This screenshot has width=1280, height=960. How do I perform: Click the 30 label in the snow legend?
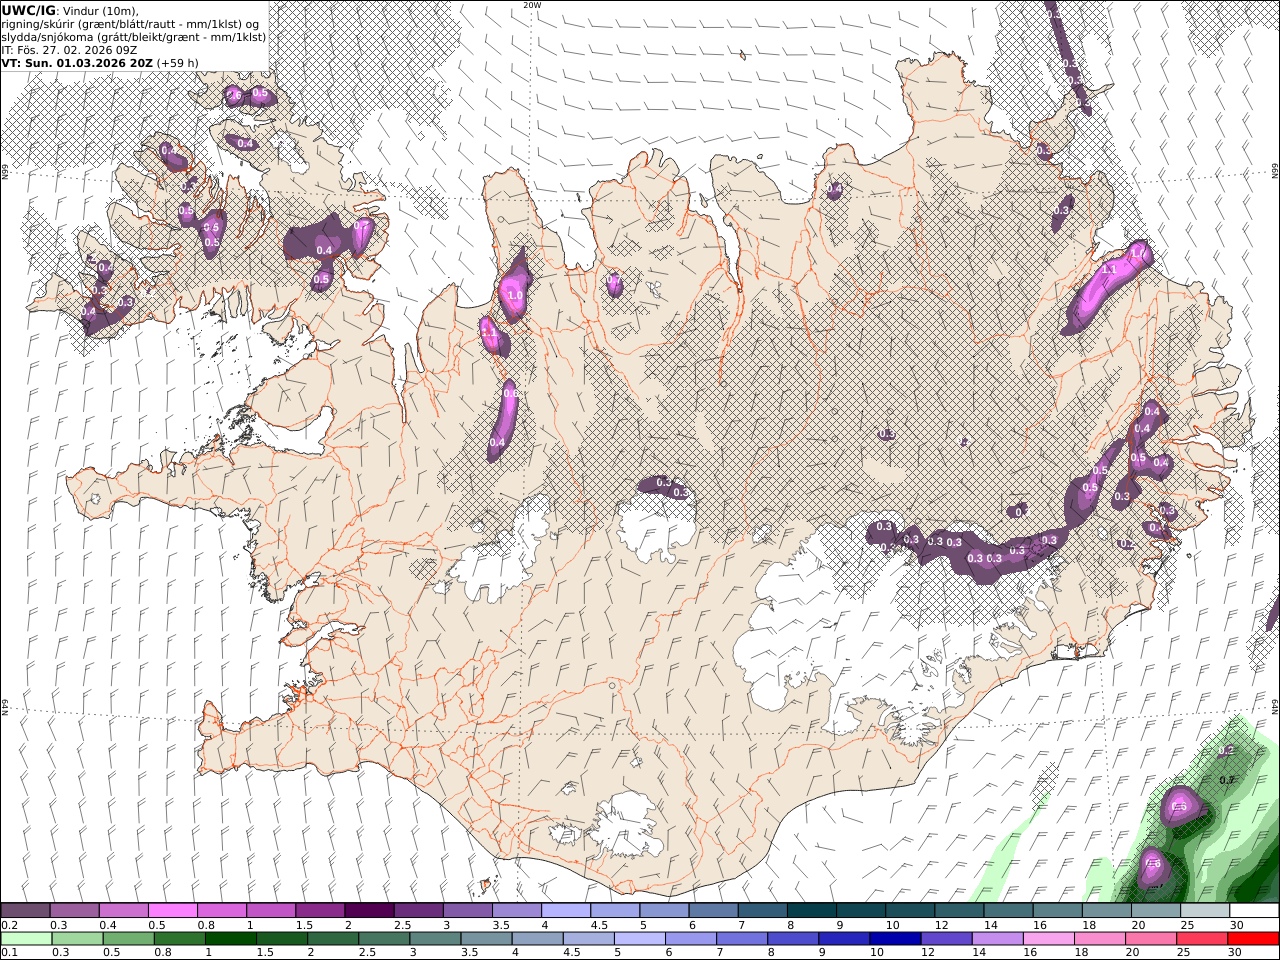tap(1237, 925)
